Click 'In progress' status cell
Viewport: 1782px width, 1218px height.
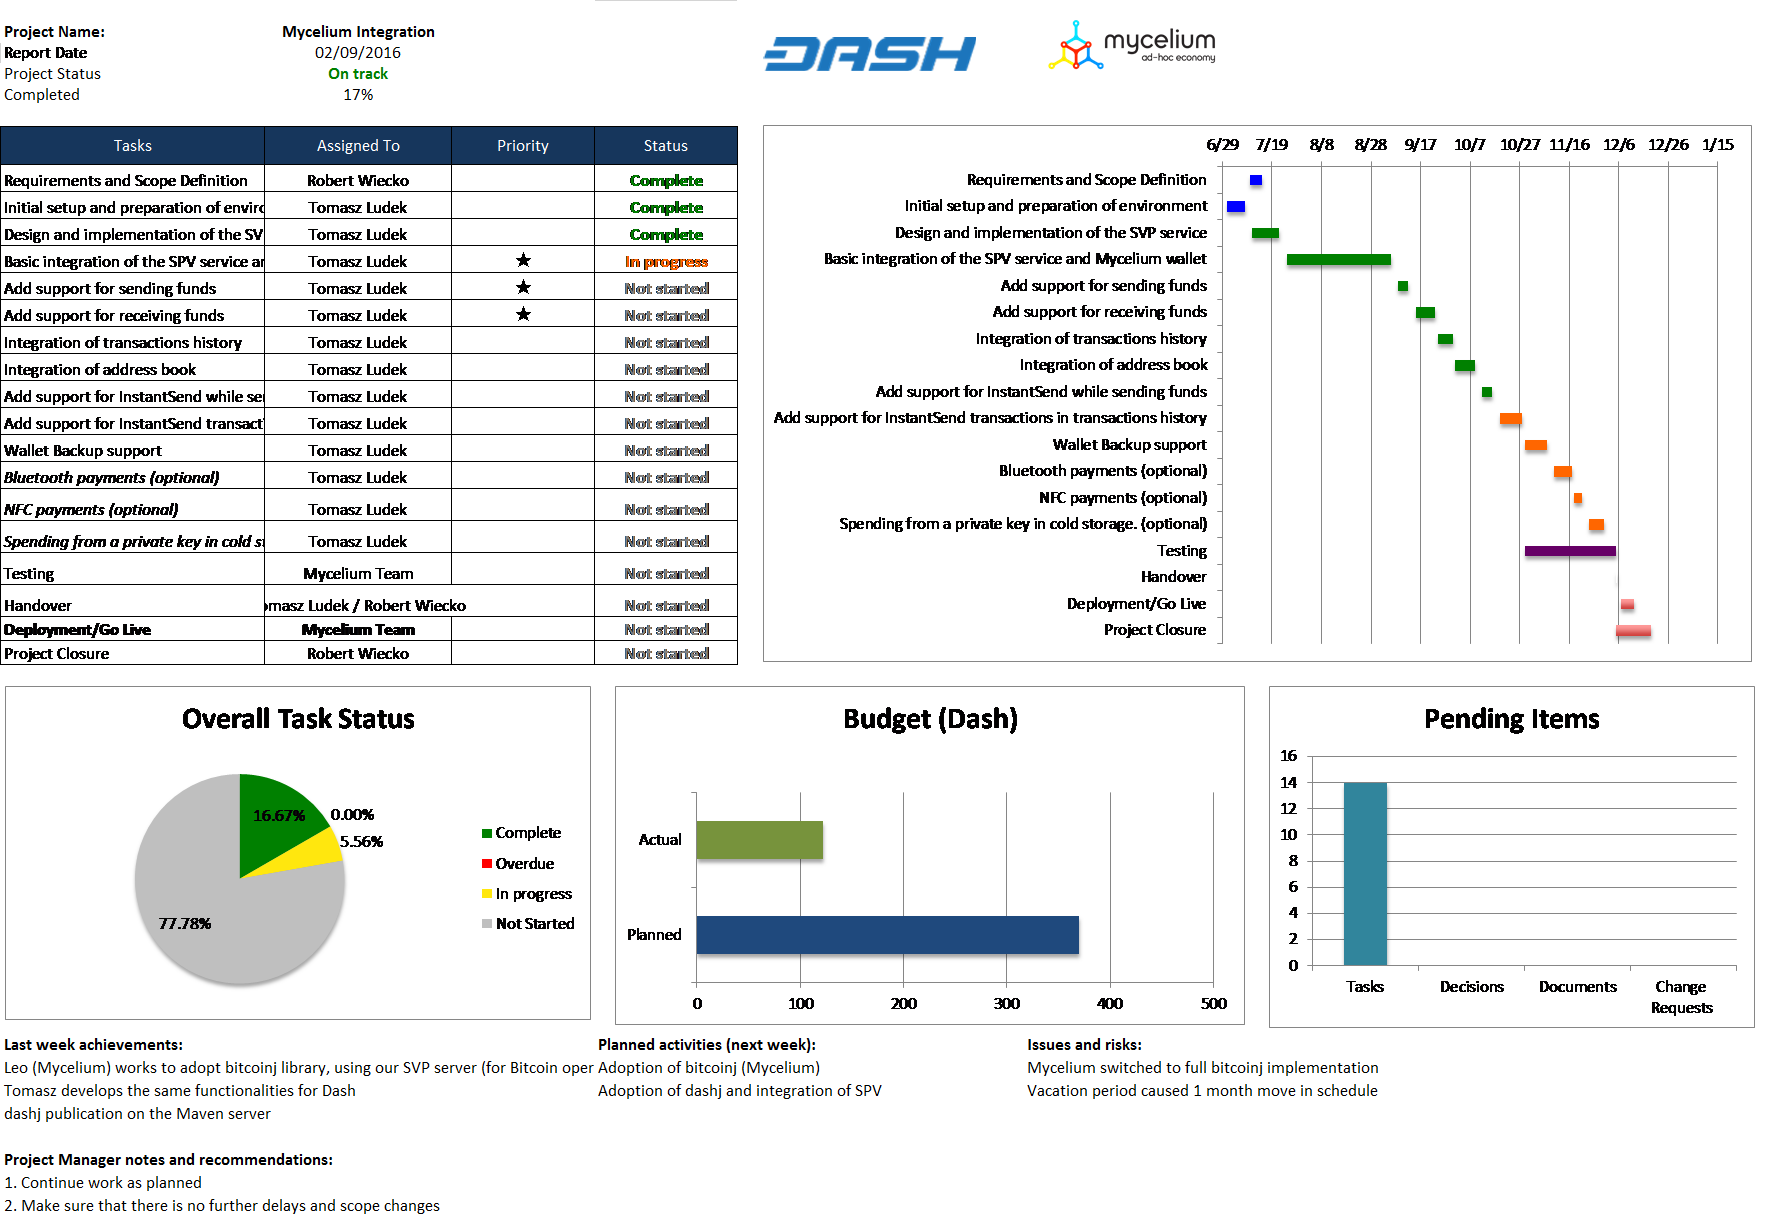click(x=666, y=261)
